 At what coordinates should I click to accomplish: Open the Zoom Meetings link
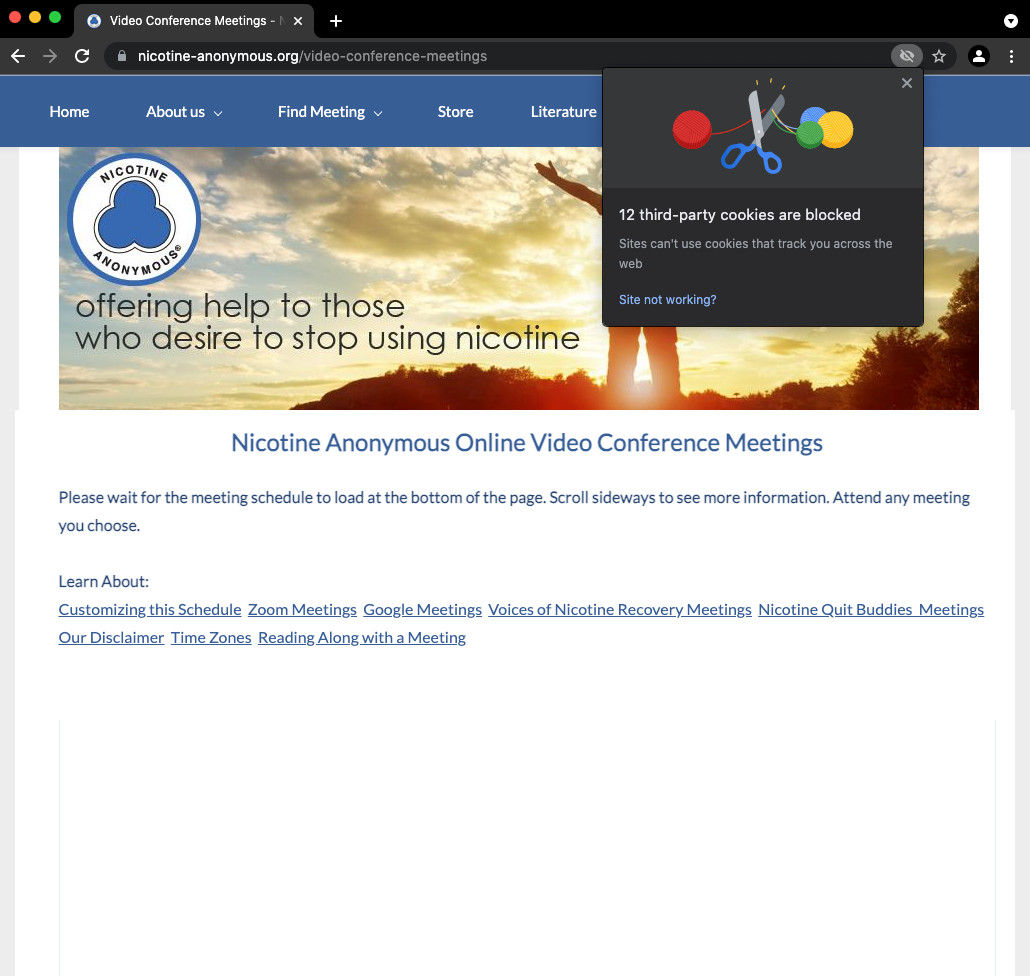pos(302,610)
